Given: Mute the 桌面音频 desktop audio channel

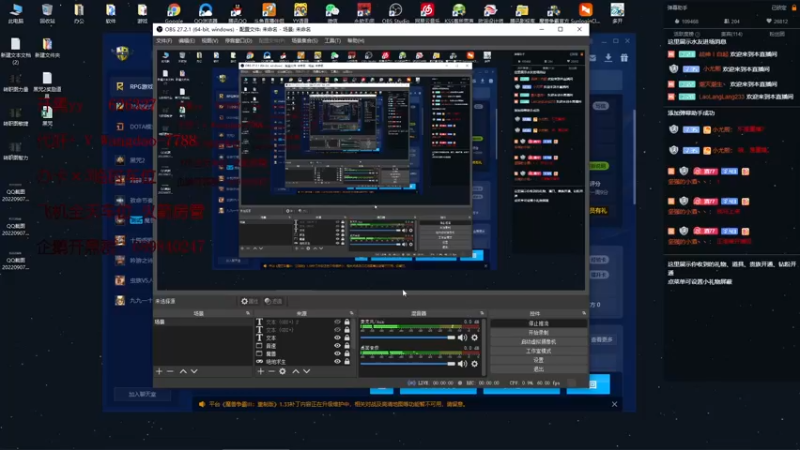Looking at the screenshot, I should point(462,364).
